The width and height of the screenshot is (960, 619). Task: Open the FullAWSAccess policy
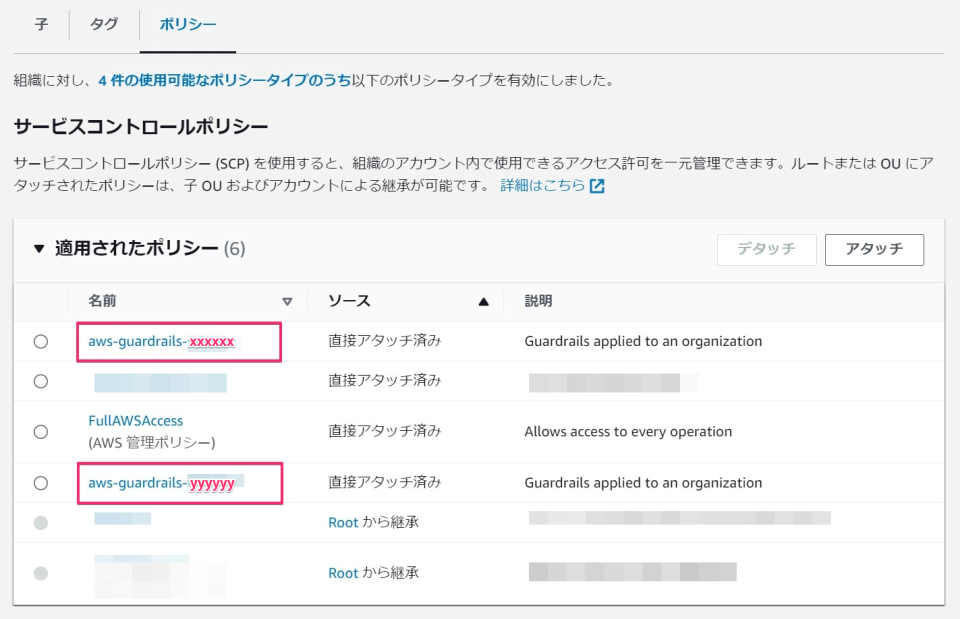pyautogui.click(x=135, y=421)
